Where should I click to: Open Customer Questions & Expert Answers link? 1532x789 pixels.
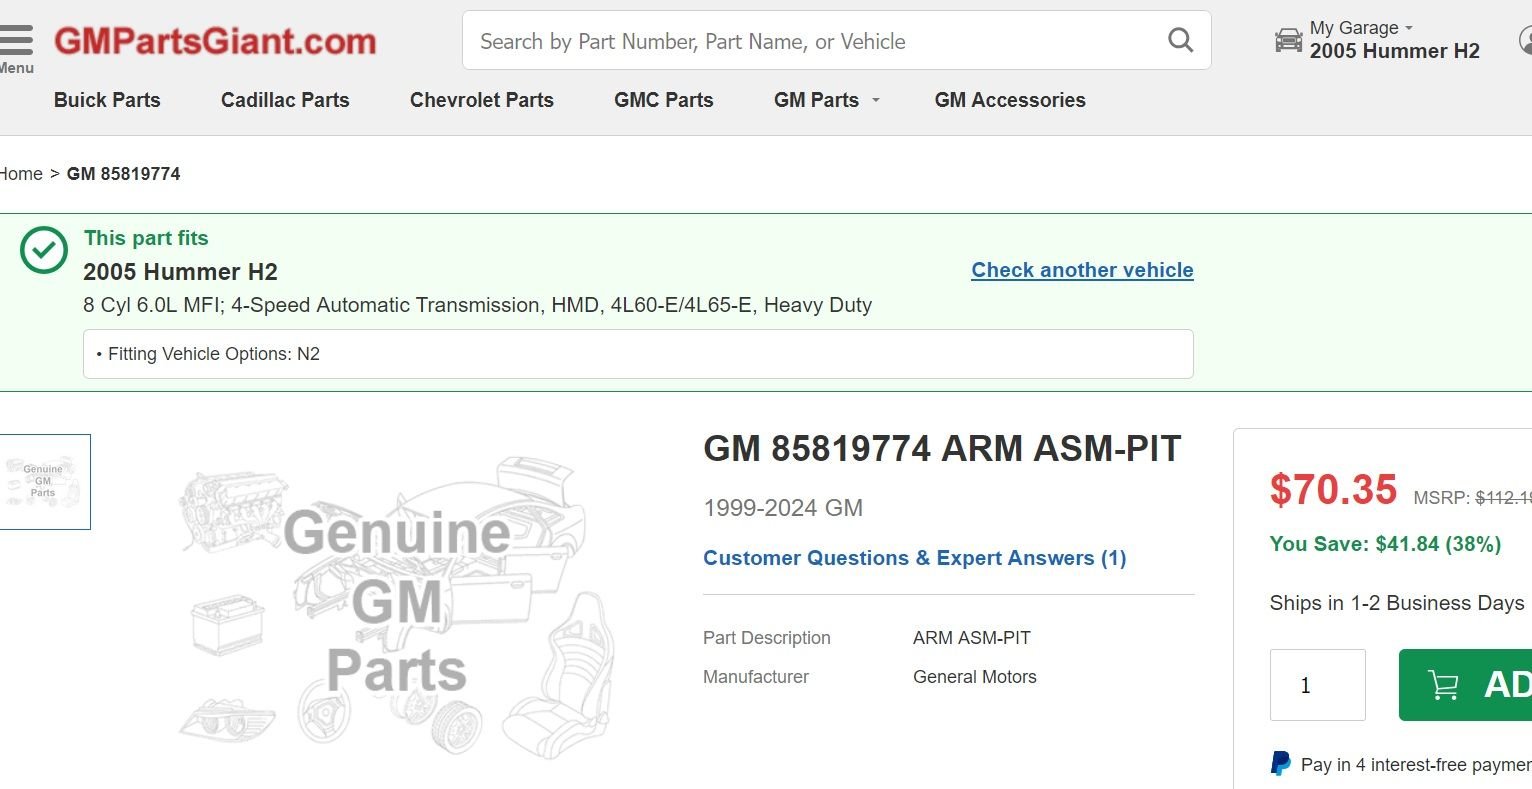coord(914,558)
